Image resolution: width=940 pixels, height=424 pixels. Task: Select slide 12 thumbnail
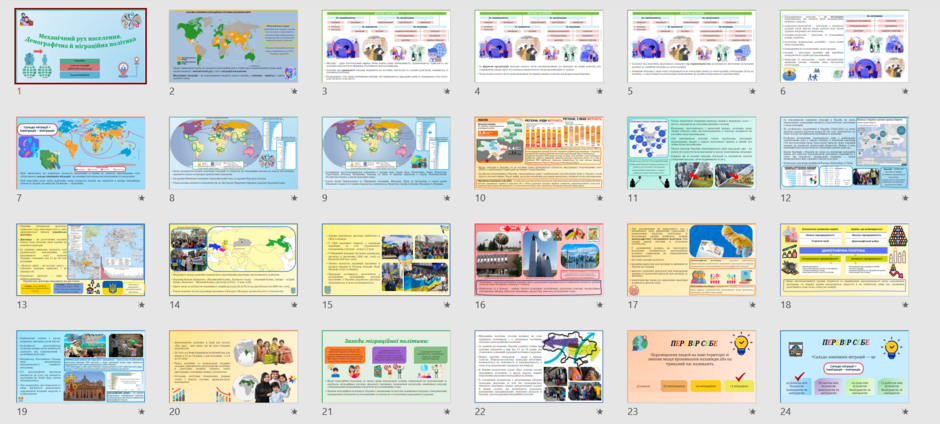(x=844, y=153)
